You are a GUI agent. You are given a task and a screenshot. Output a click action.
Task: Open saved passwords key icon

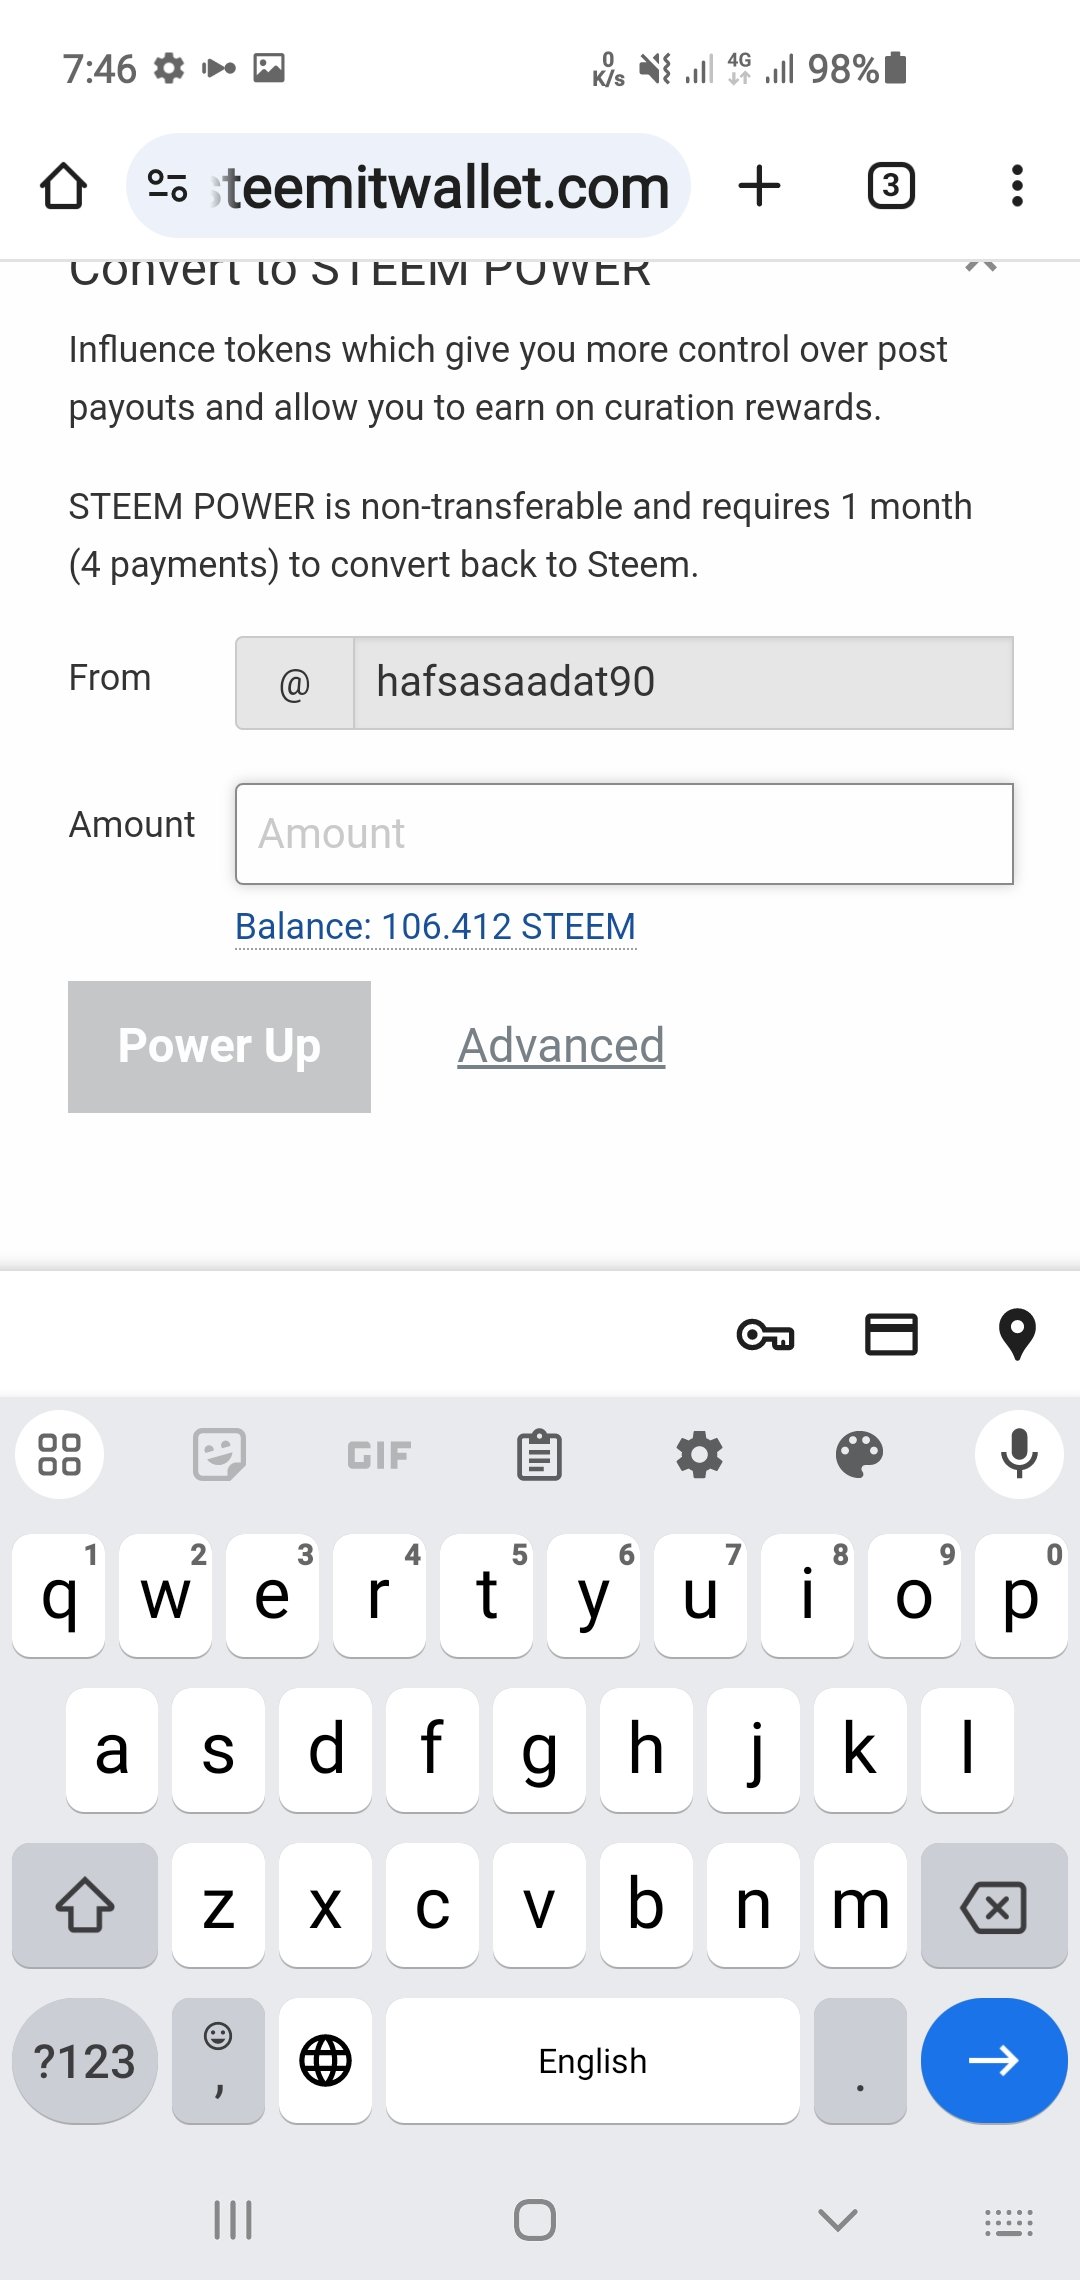point(765,1335)
